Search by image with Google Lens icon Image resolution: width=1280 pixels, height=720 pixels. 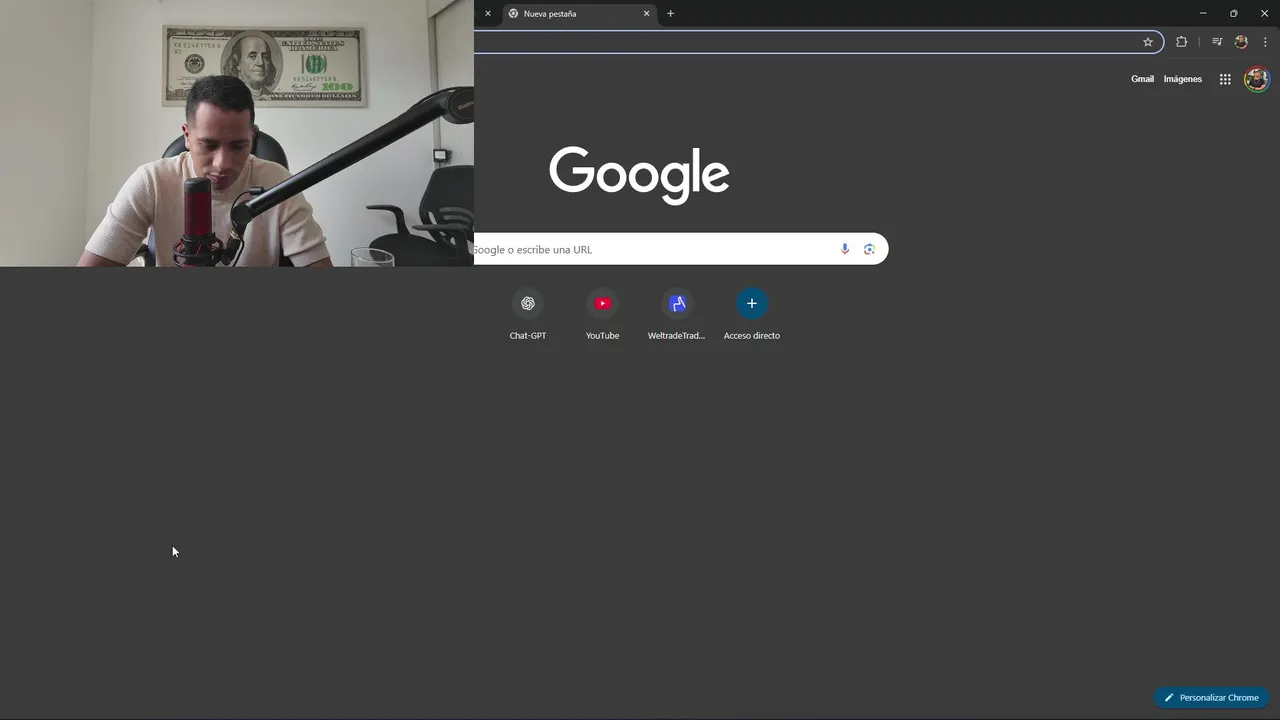click(869, 249)
